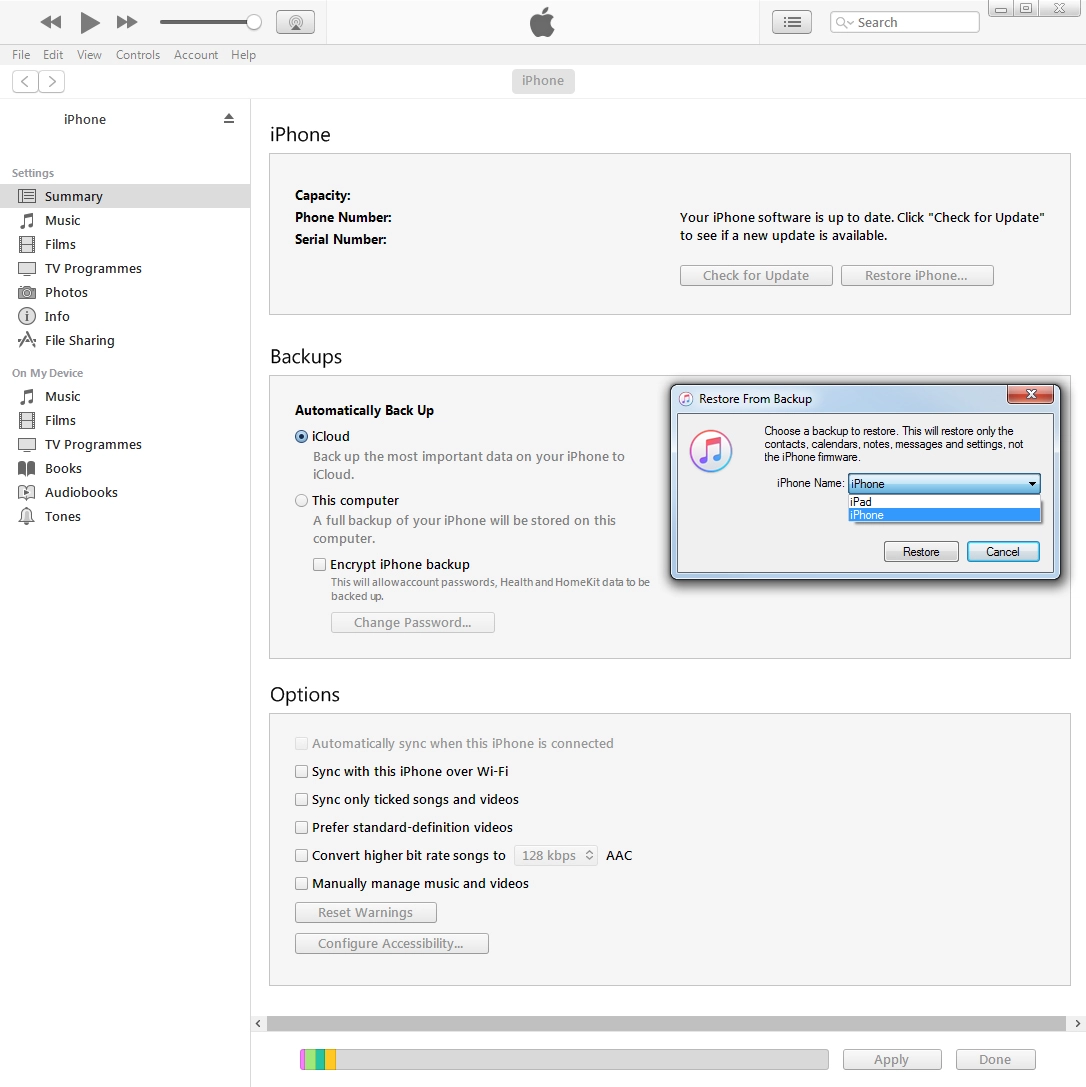This screenshot has height=1087, width=1086.
Task: Choose This computer for backups
Action: click(301, 500)
